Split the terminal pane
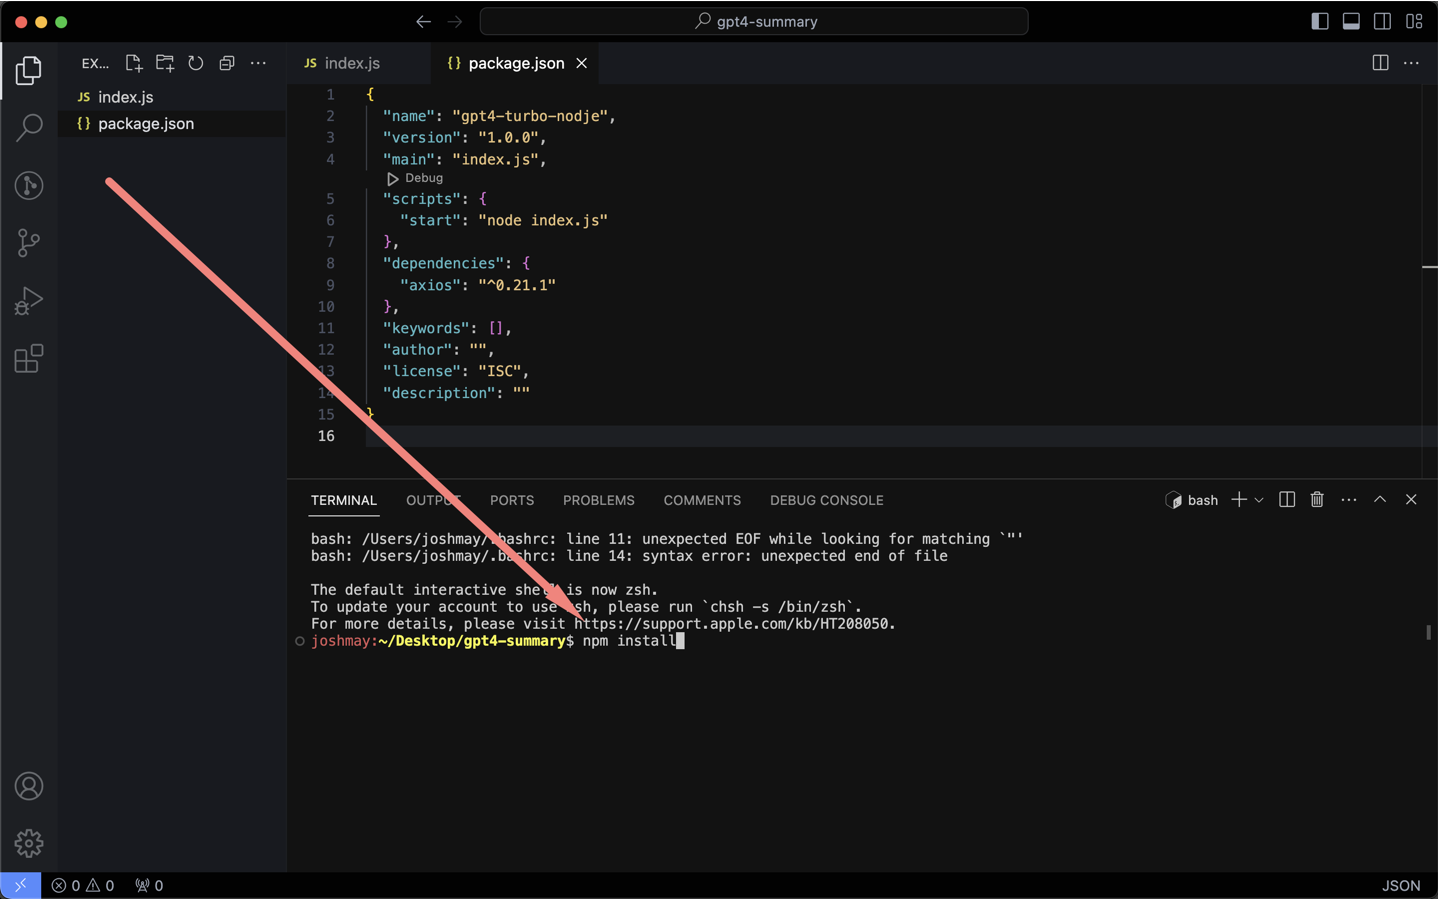 point(1287,500)
